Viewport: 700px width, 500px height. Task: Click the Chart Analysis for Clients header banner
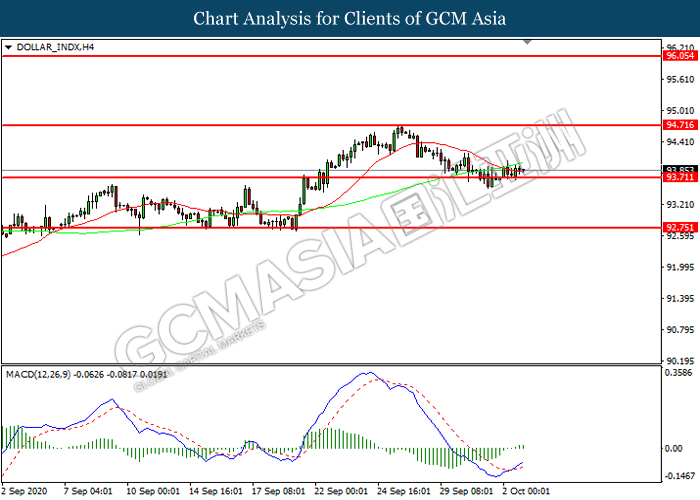pos(350,18)
